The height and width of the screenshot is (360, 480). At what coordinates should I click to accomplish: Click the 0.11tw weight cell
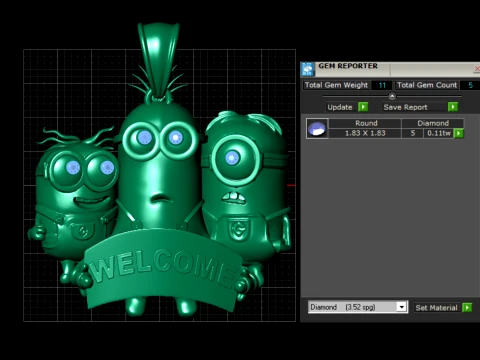(439, 133)
